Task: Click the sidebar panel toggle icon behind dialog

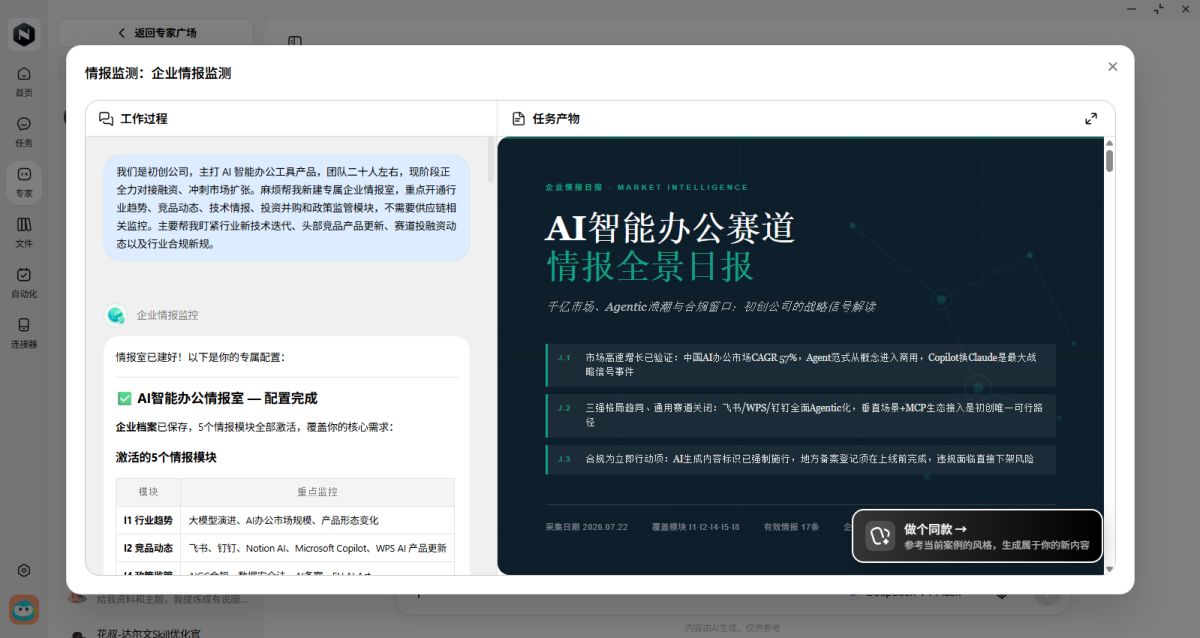Action: tap(295, 41)
